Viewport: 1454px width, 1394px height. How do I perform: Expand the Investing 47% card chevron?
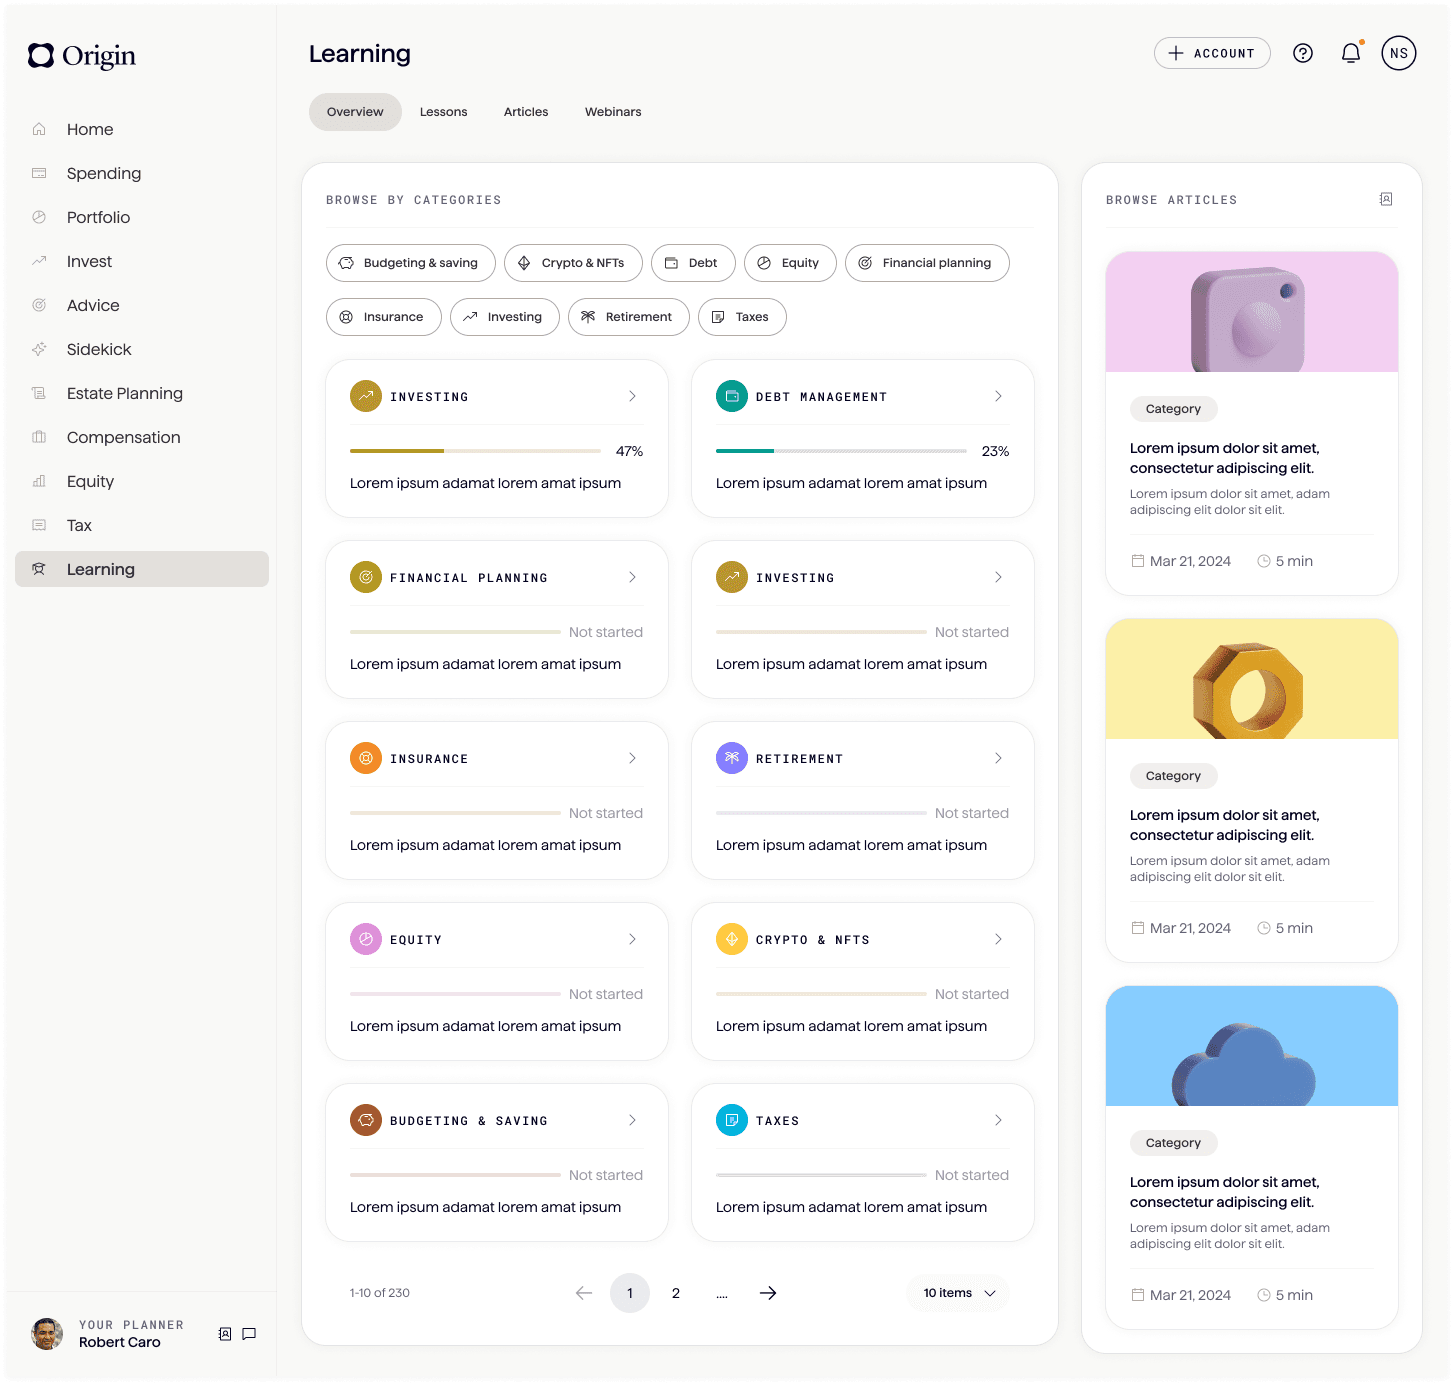pos(632,396)
